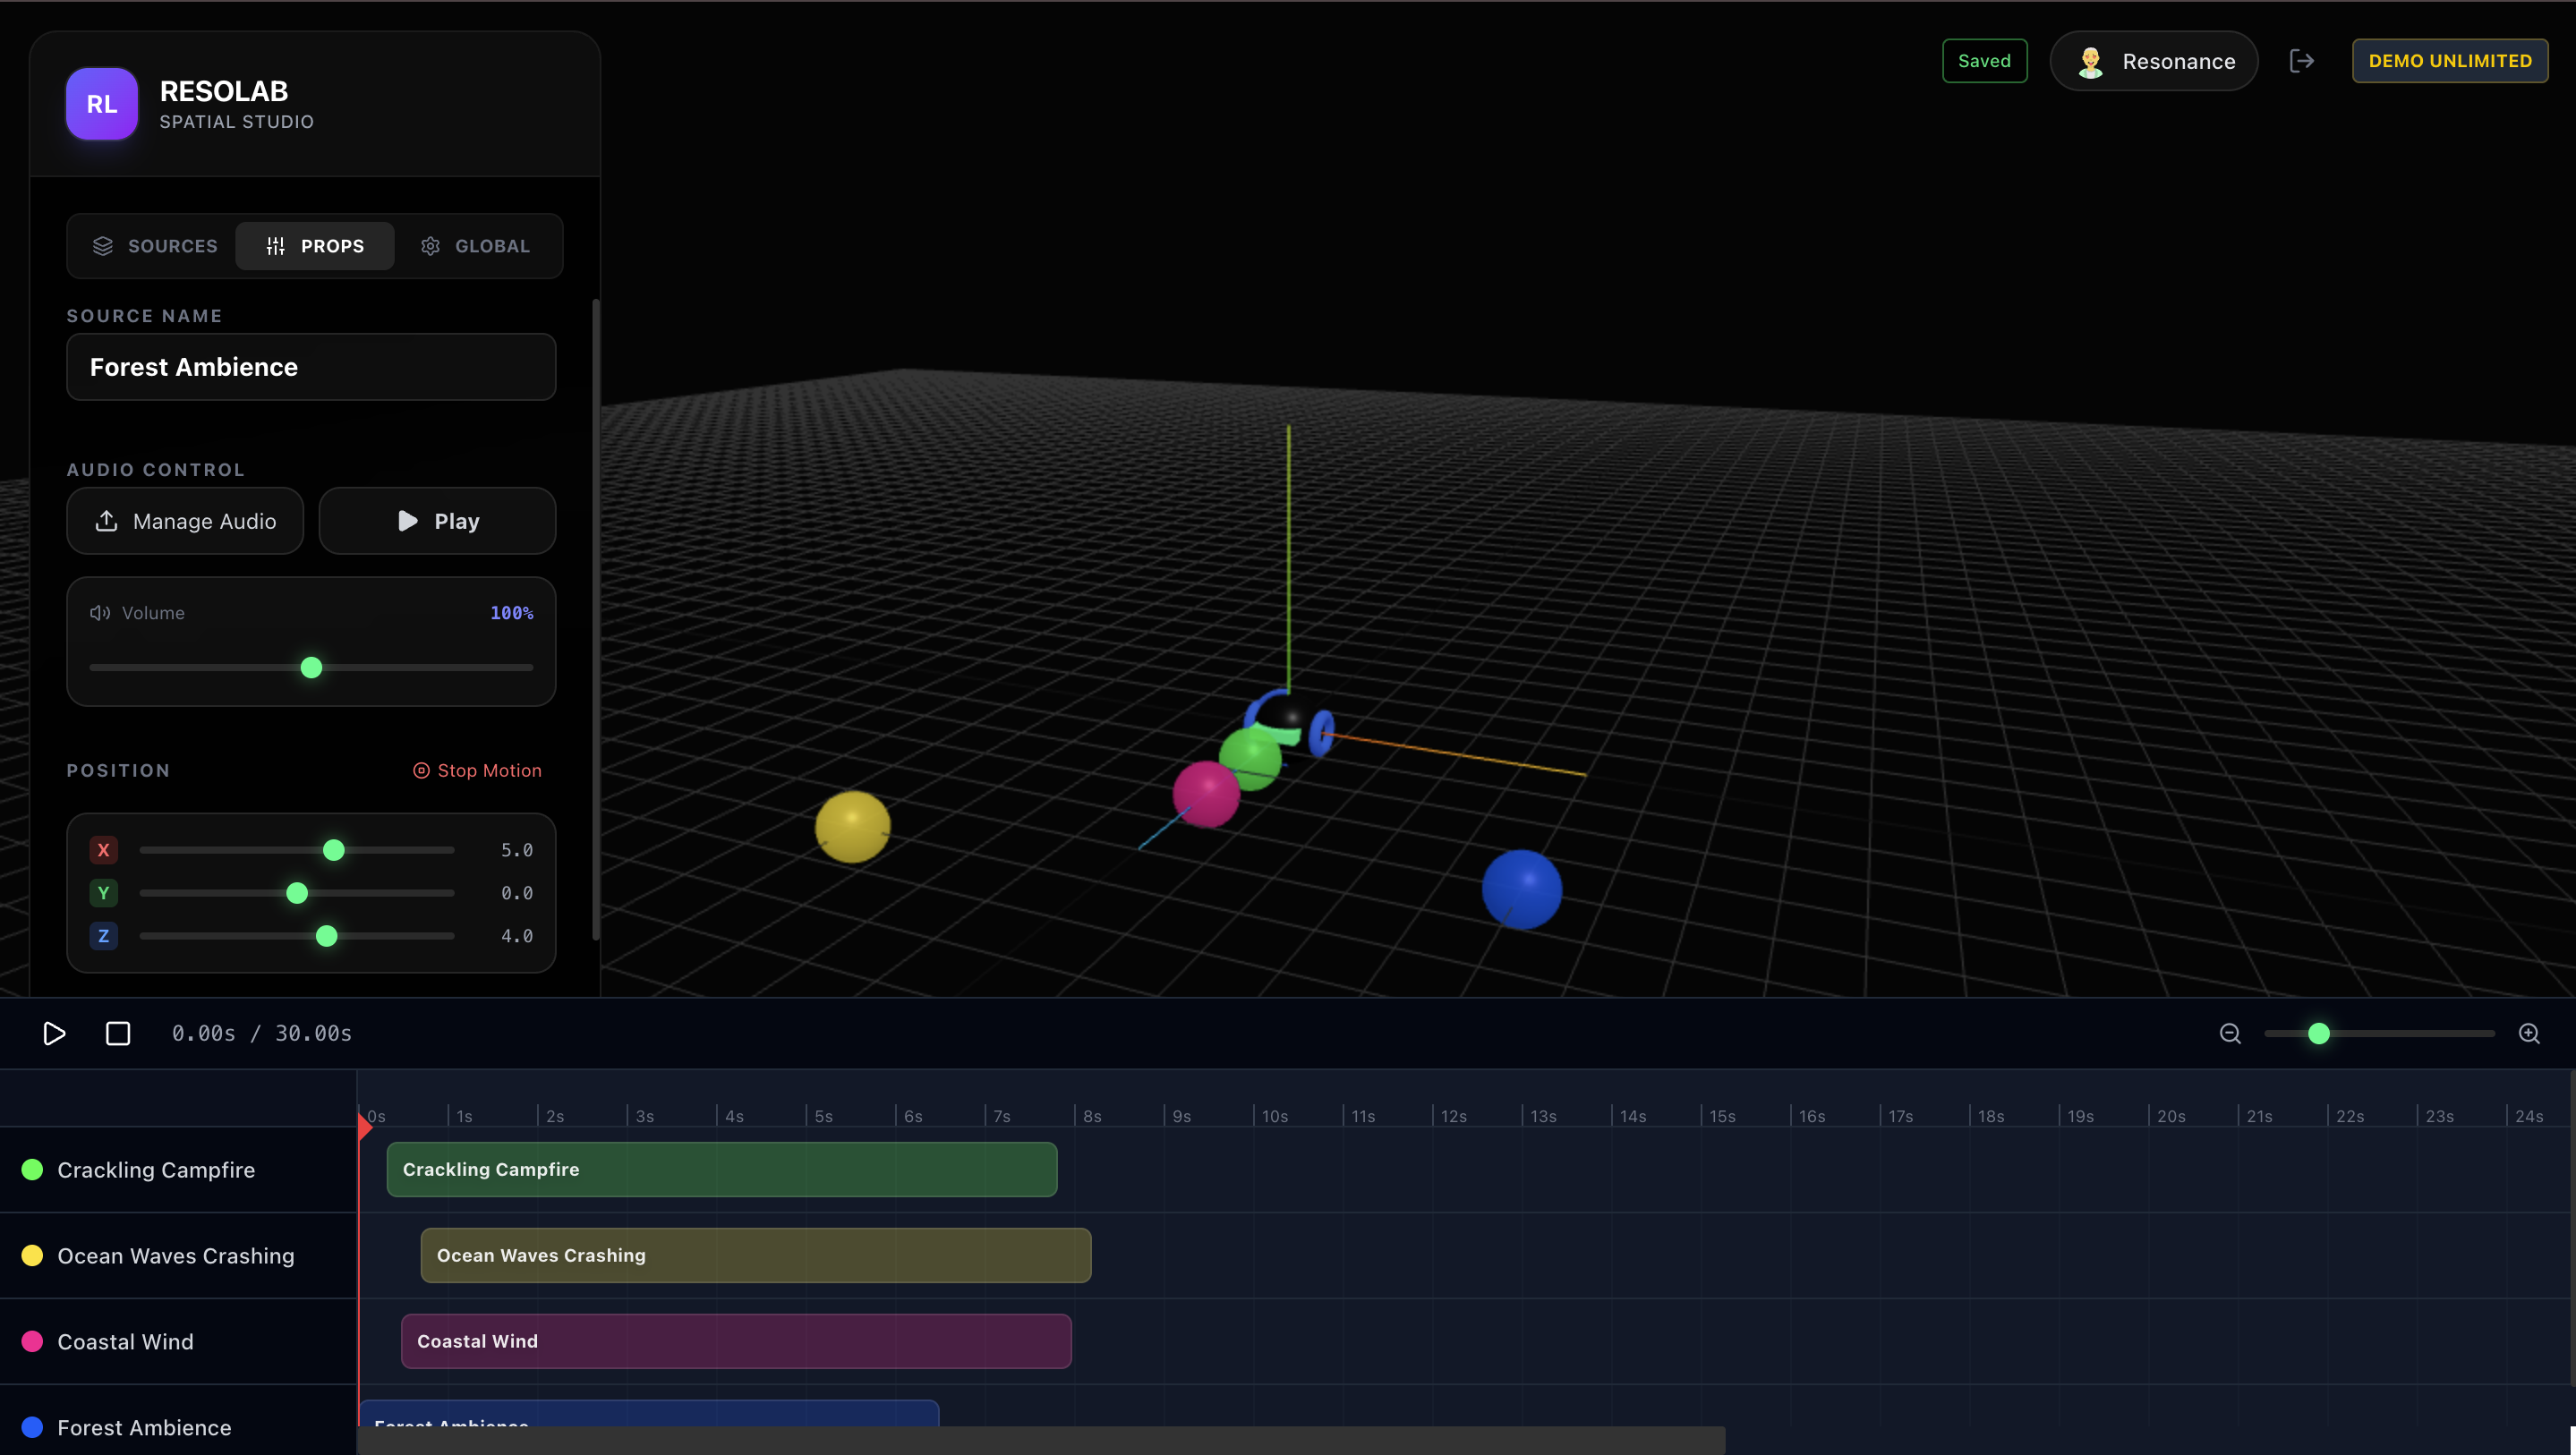Click the timeline stop square icon
The image size is (2576, 1455).
pos(118,1033)
